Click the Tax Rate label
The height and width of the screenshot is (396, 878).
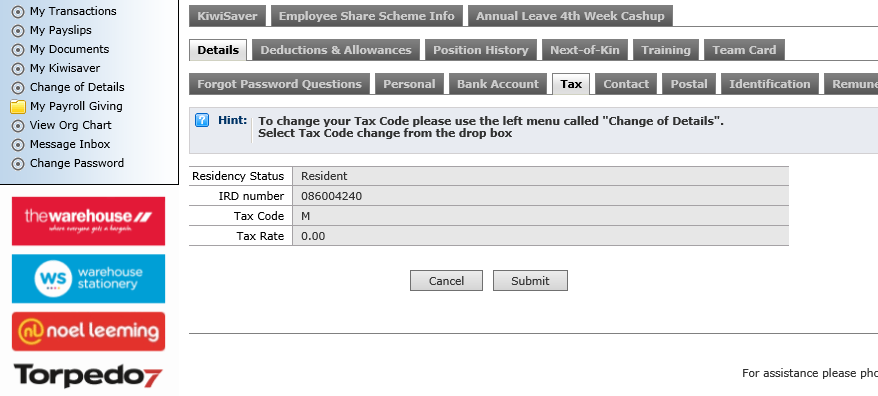tap(260, 236)
